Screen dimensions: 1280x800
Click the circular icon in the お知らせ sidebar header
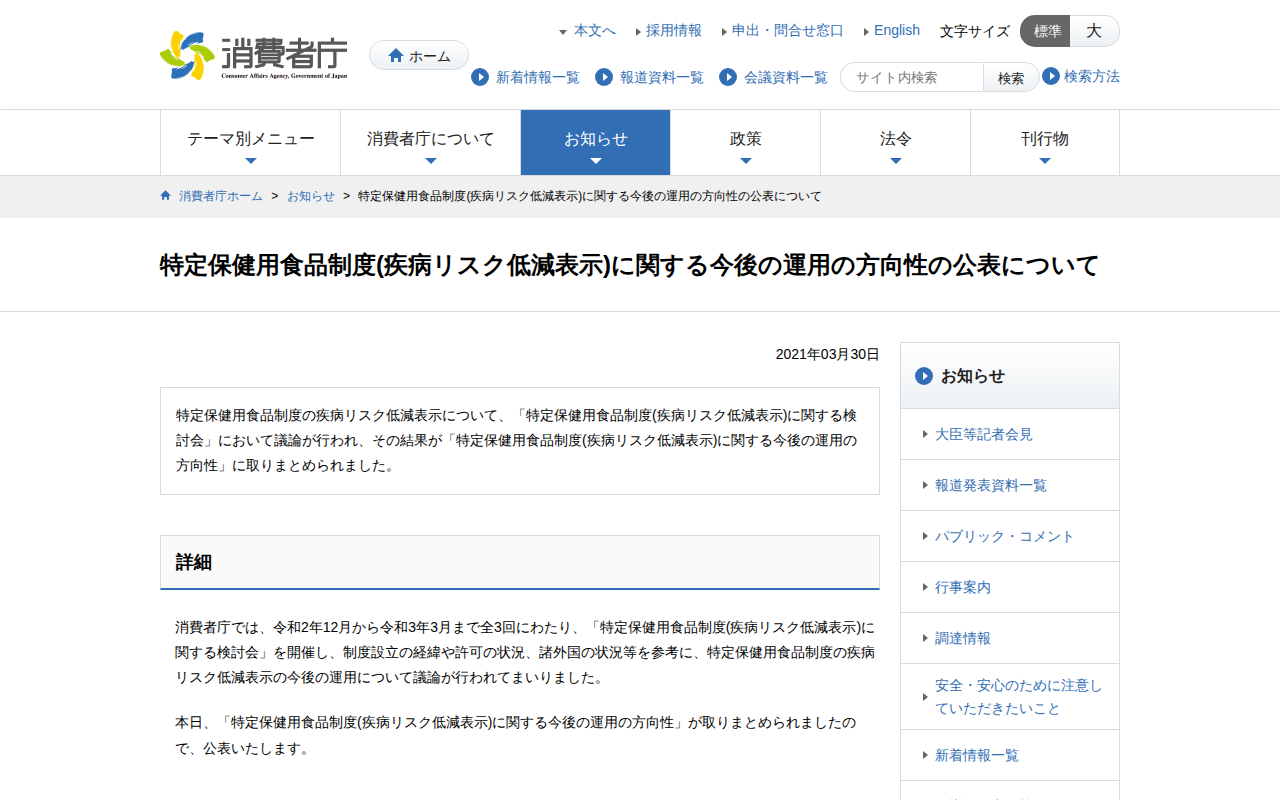pyautogui.click(x=922, y=377)
